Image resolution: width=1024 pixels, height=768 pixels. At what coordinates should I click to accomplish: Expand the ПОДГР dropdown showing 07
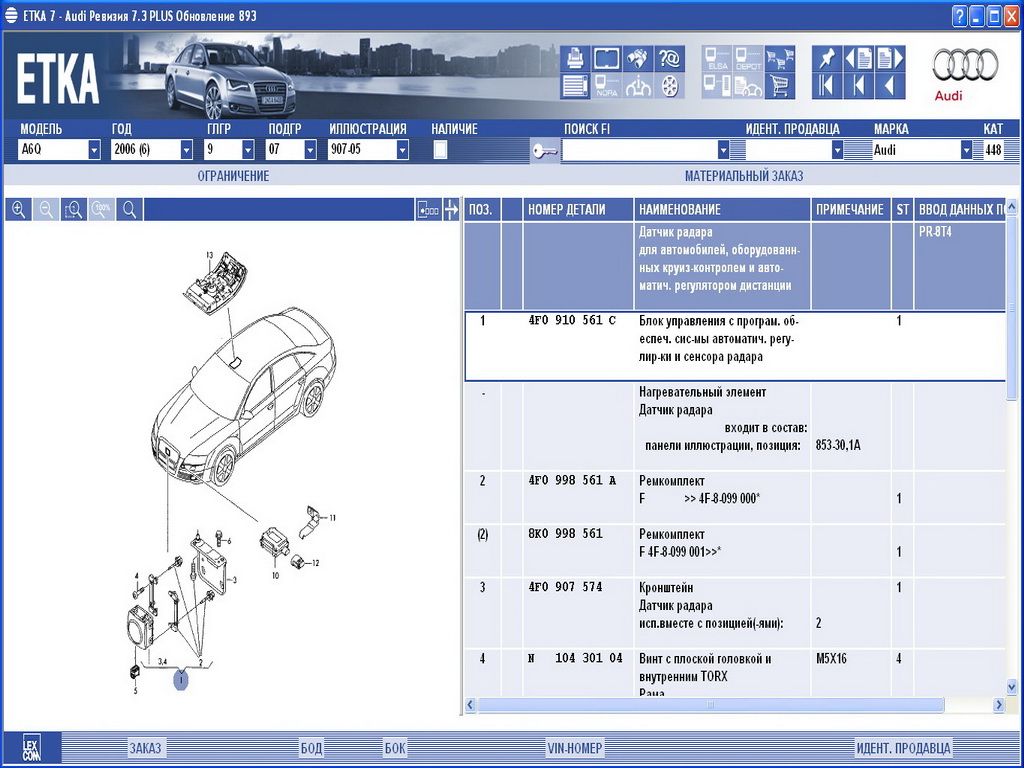click(x=310, y=150)
